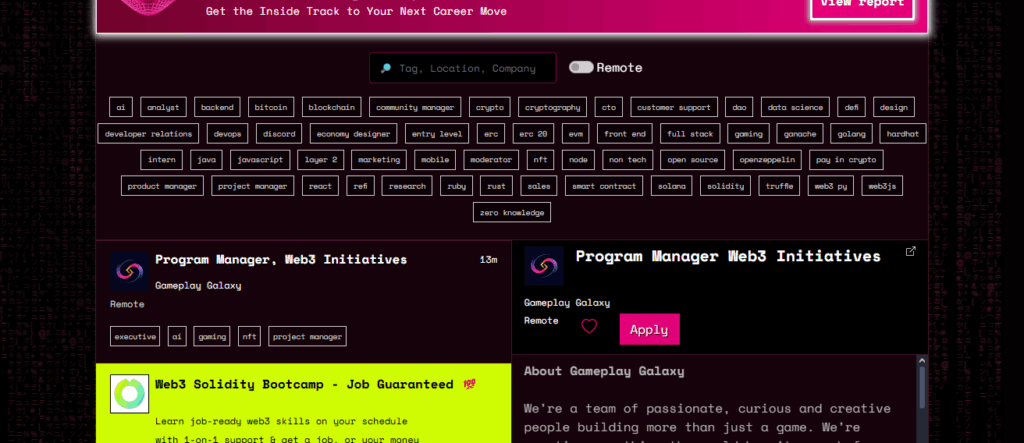Click the executive tag on job listing
Image resolution: width=1024 pixels, height=443 pixels.
pyautogui.click(x=135, y=337)
